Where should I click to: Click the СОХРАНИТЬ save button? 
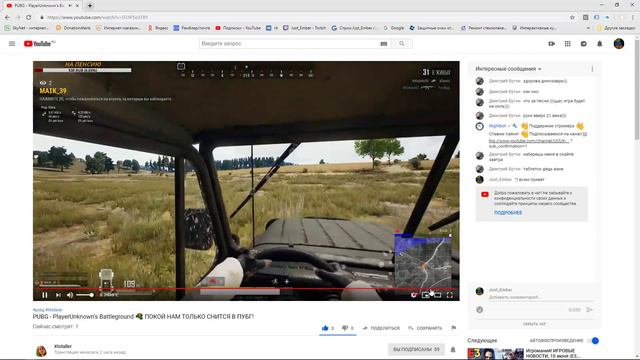click(x=425, y=328)
